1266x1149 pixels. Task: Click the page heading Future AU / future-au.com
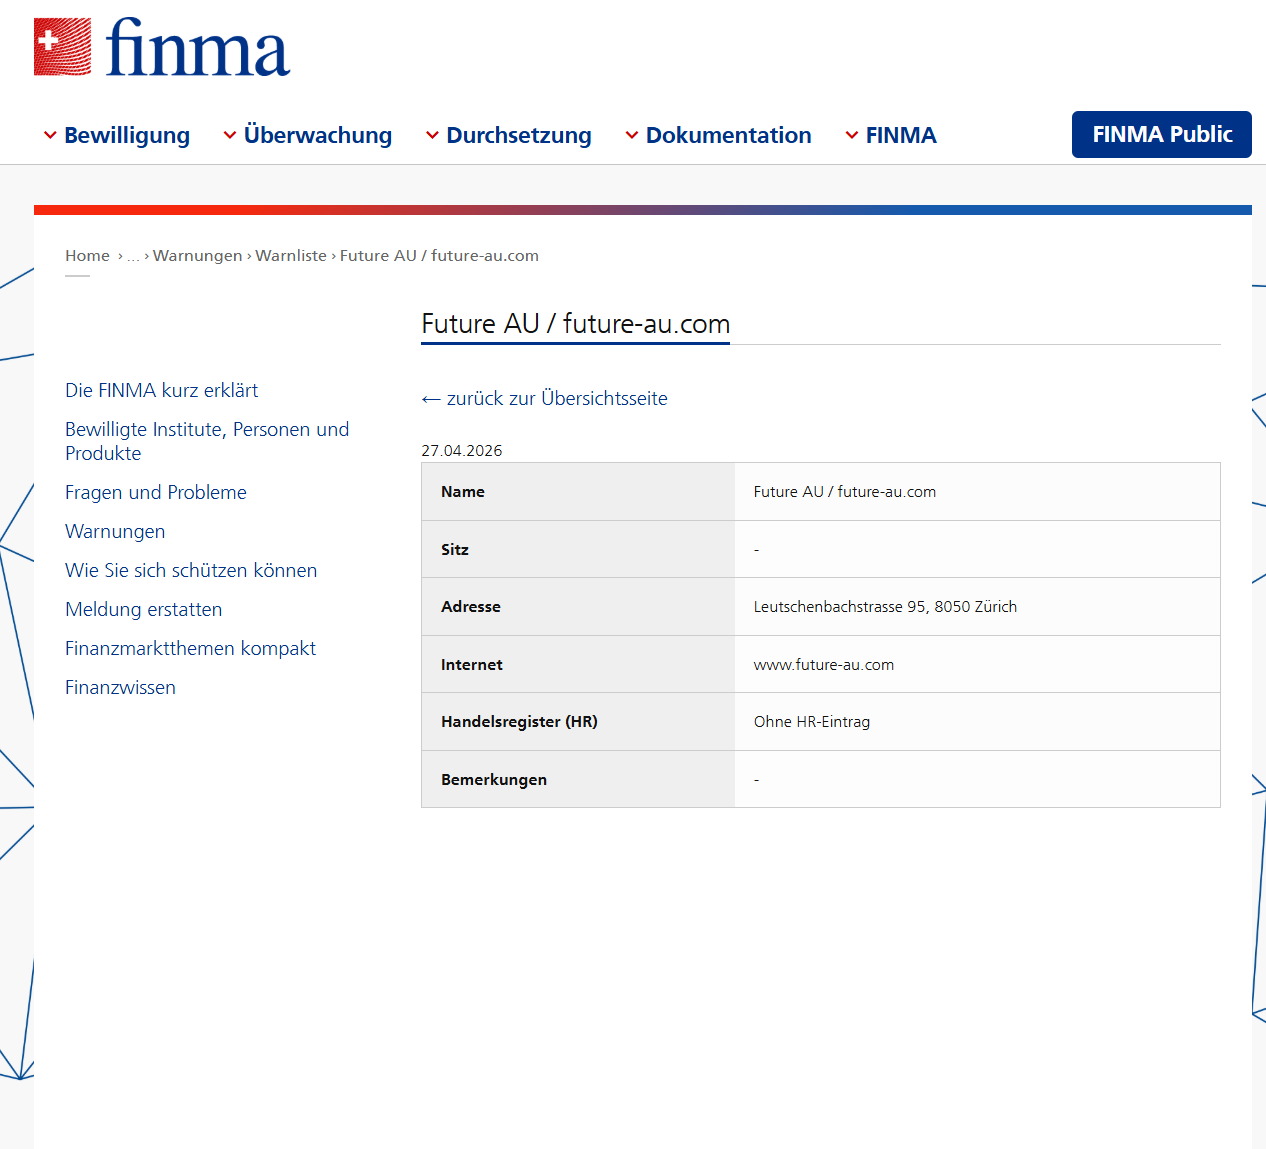575,324
